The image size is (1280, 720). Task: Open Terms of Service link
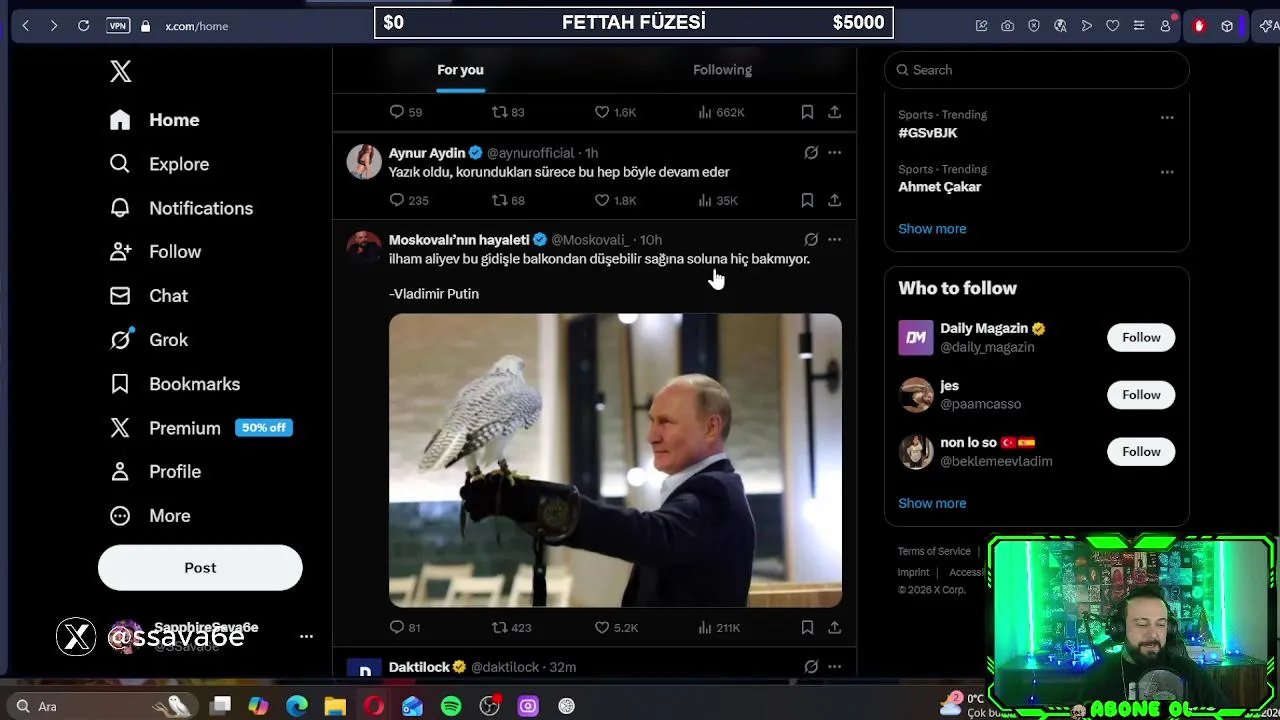click(x=934, y=551)
